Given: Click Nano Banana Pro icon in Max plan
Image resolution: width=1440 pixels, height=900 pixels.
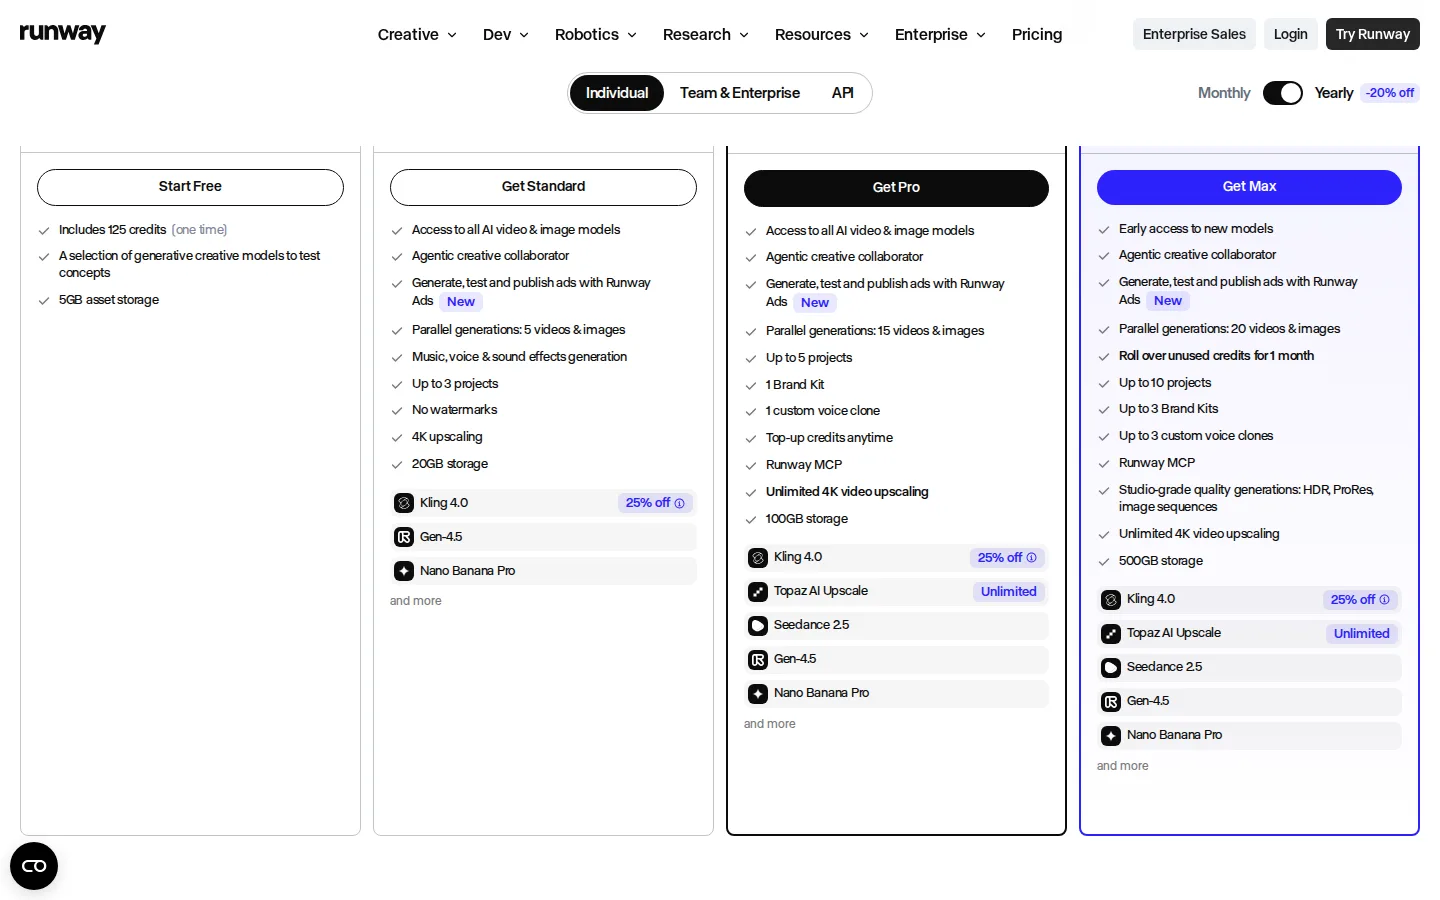Looking at the screenshot, I should tap(1111, 736).
